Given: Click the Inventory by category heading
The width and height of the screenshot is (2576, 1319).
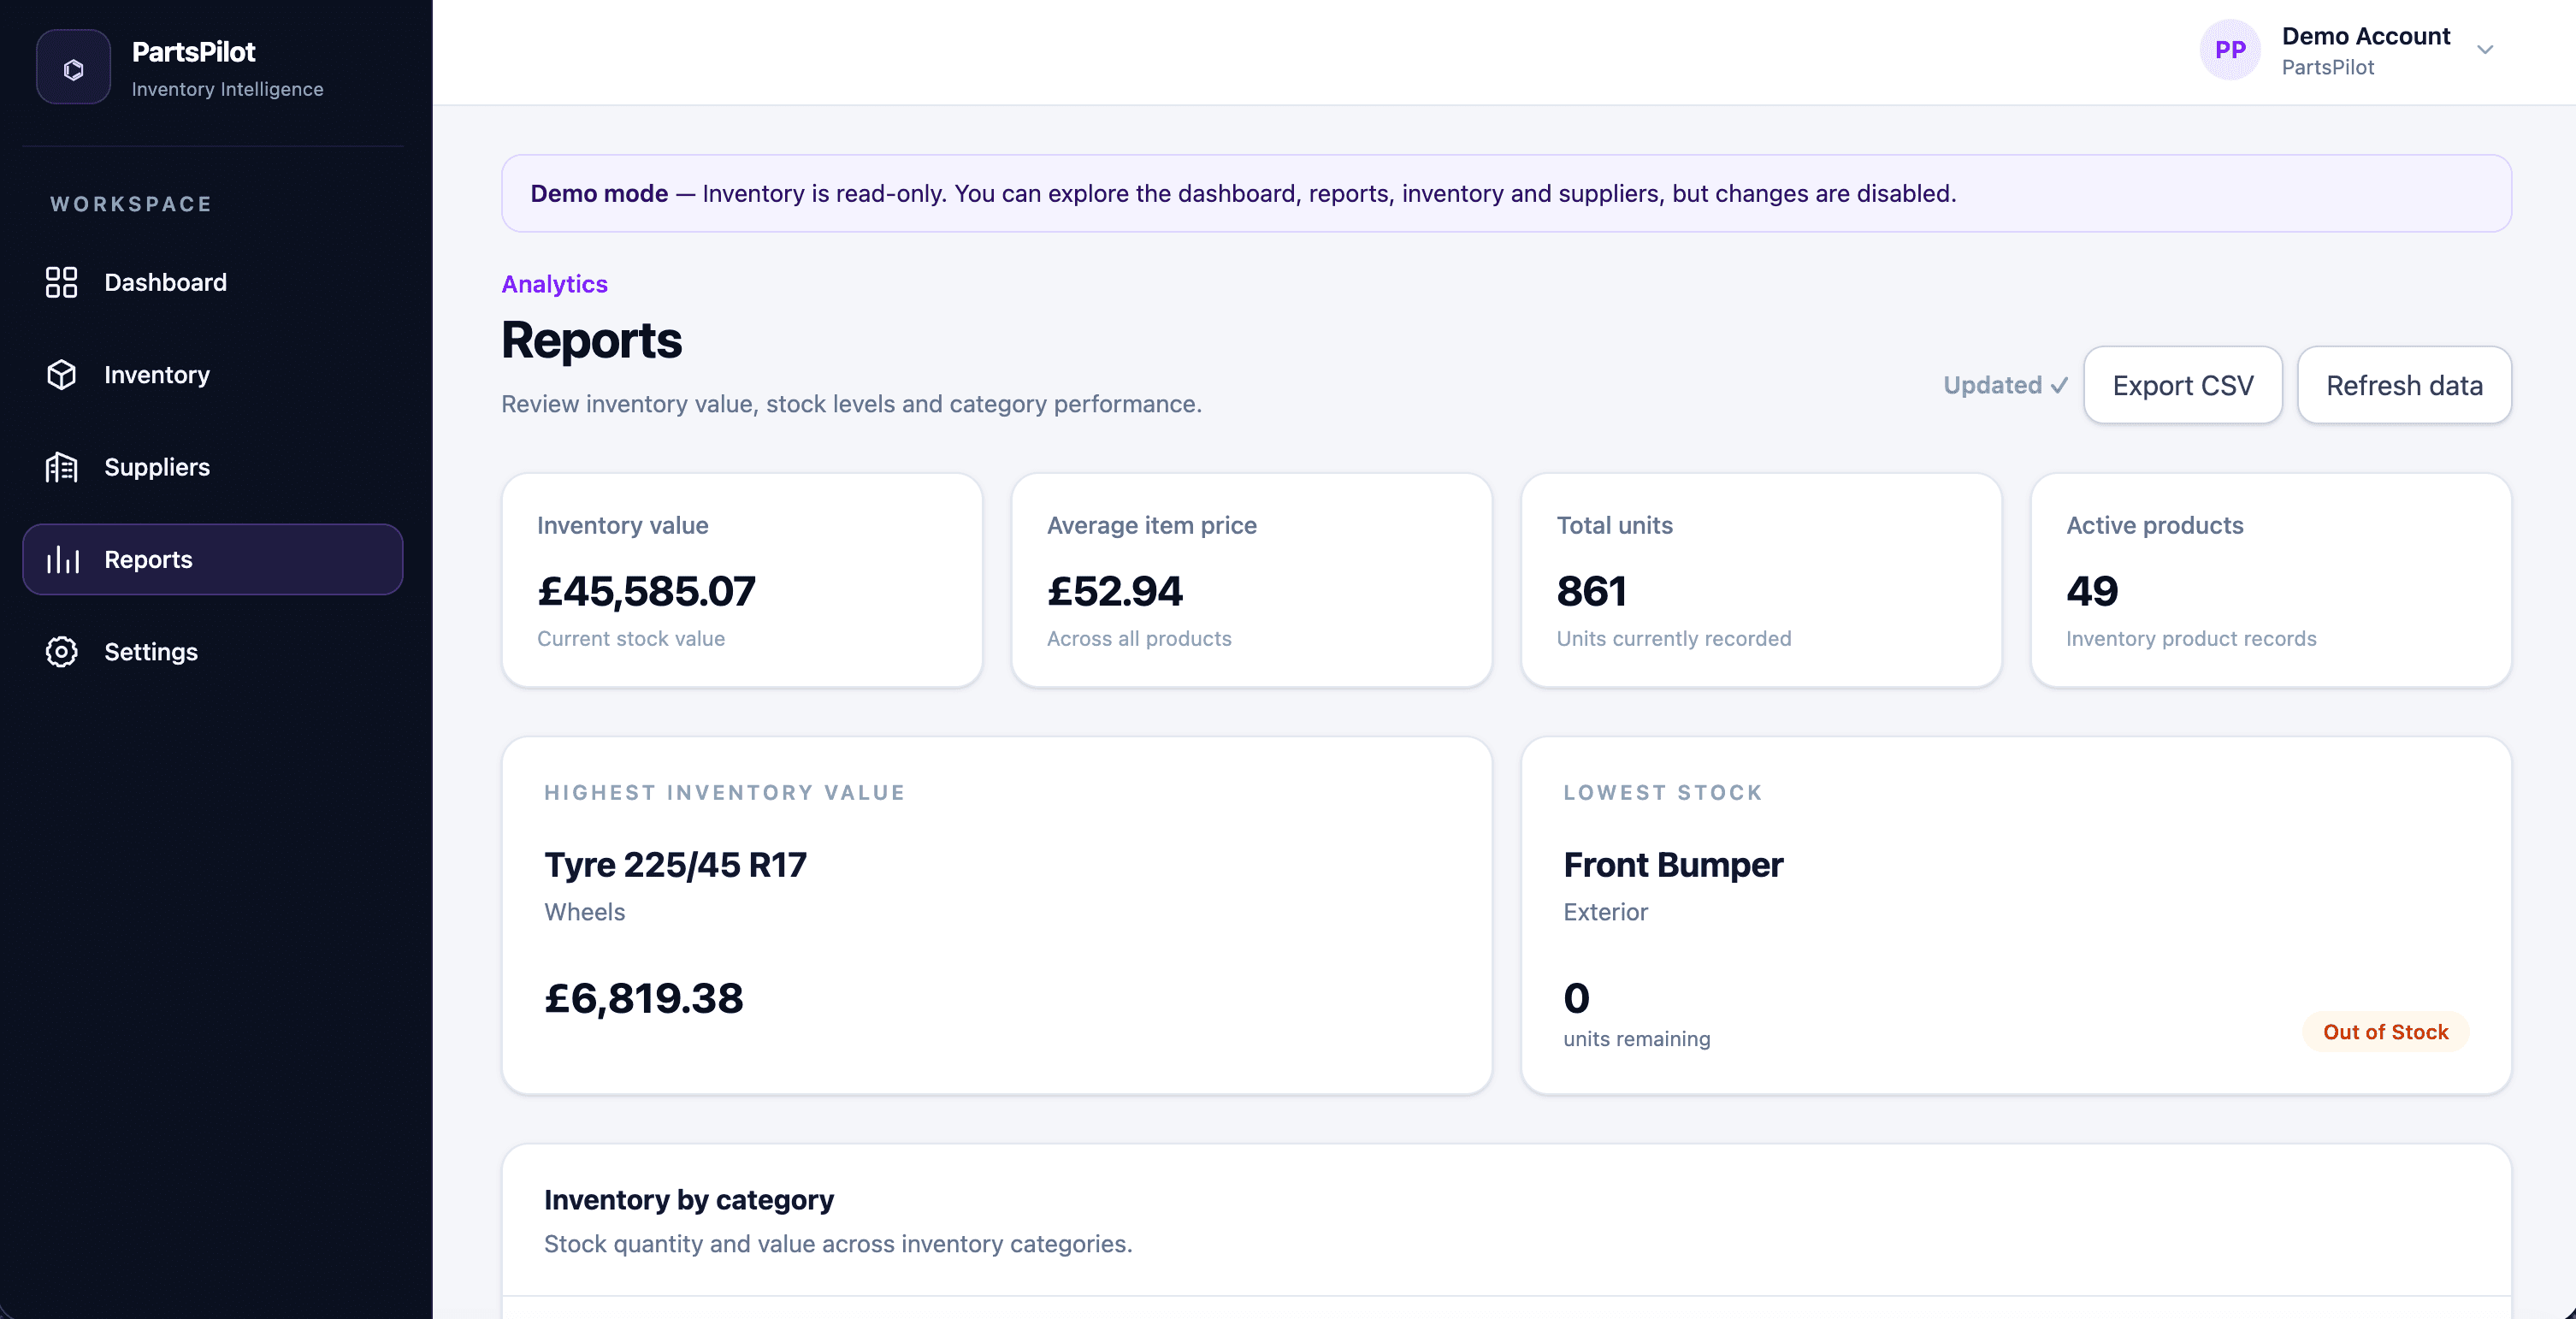Looking at the screenshot, I should coord(688,1200).
